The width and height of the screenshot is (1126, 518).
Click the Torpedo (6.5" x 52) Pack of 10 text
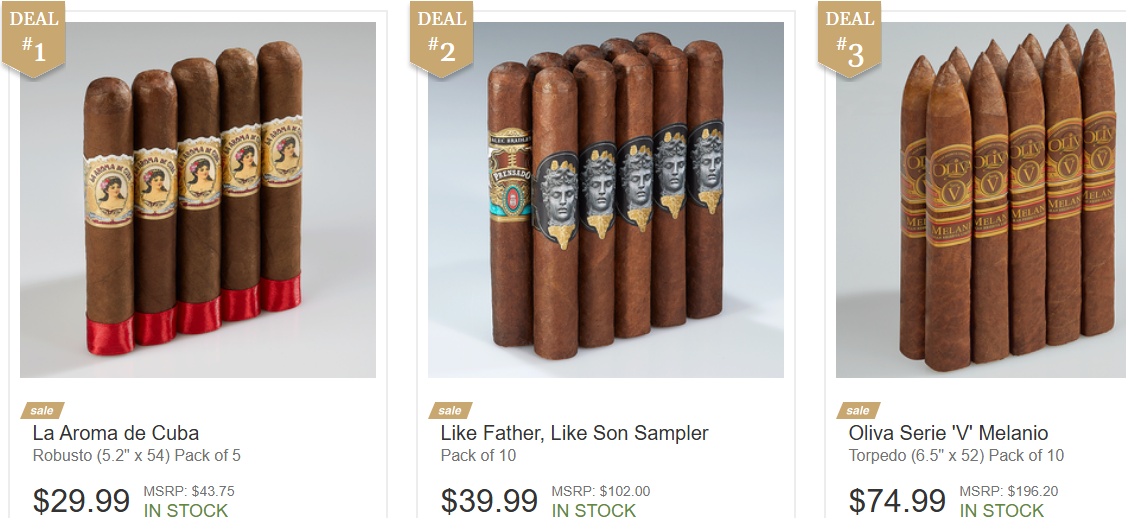click(957, 455)
